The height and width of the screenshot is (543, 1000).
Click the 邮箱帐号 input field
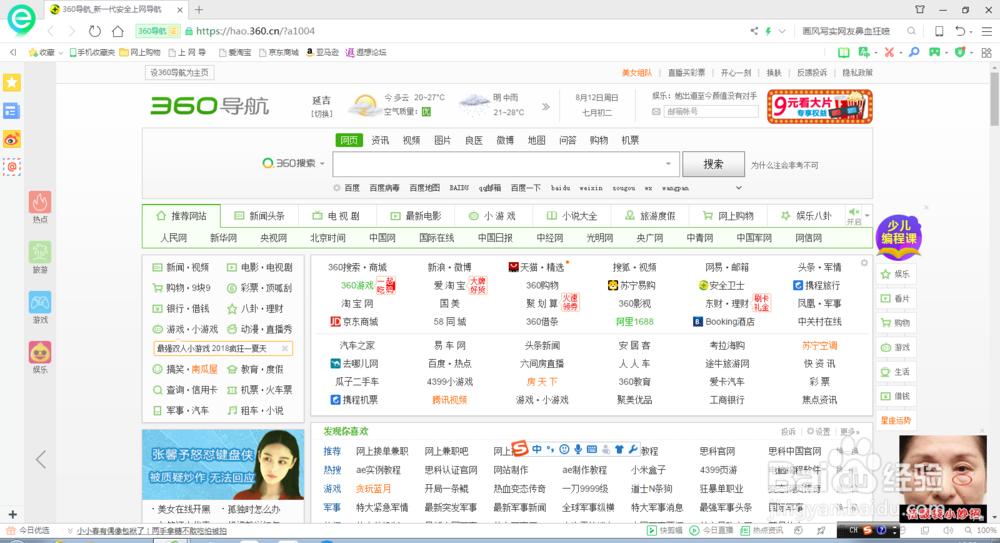click(710, 112)
